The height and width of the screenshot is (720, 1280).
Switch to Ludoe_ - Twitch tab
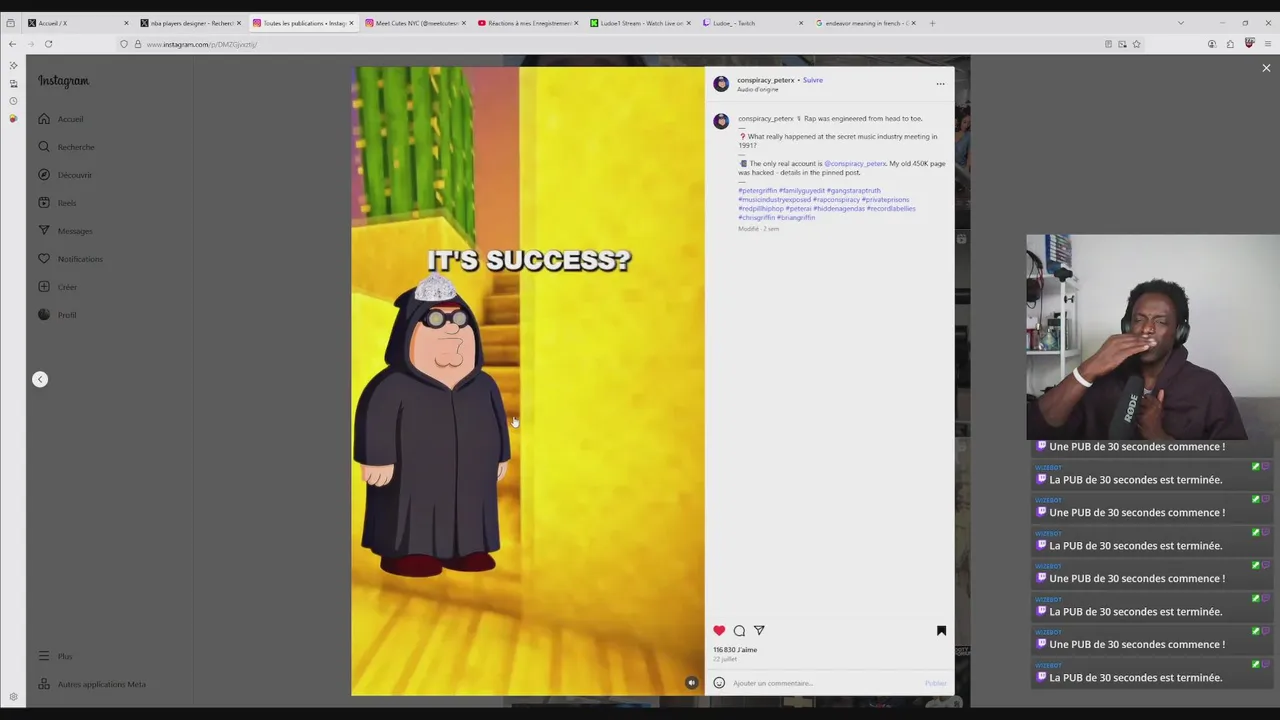click(753, 23)
